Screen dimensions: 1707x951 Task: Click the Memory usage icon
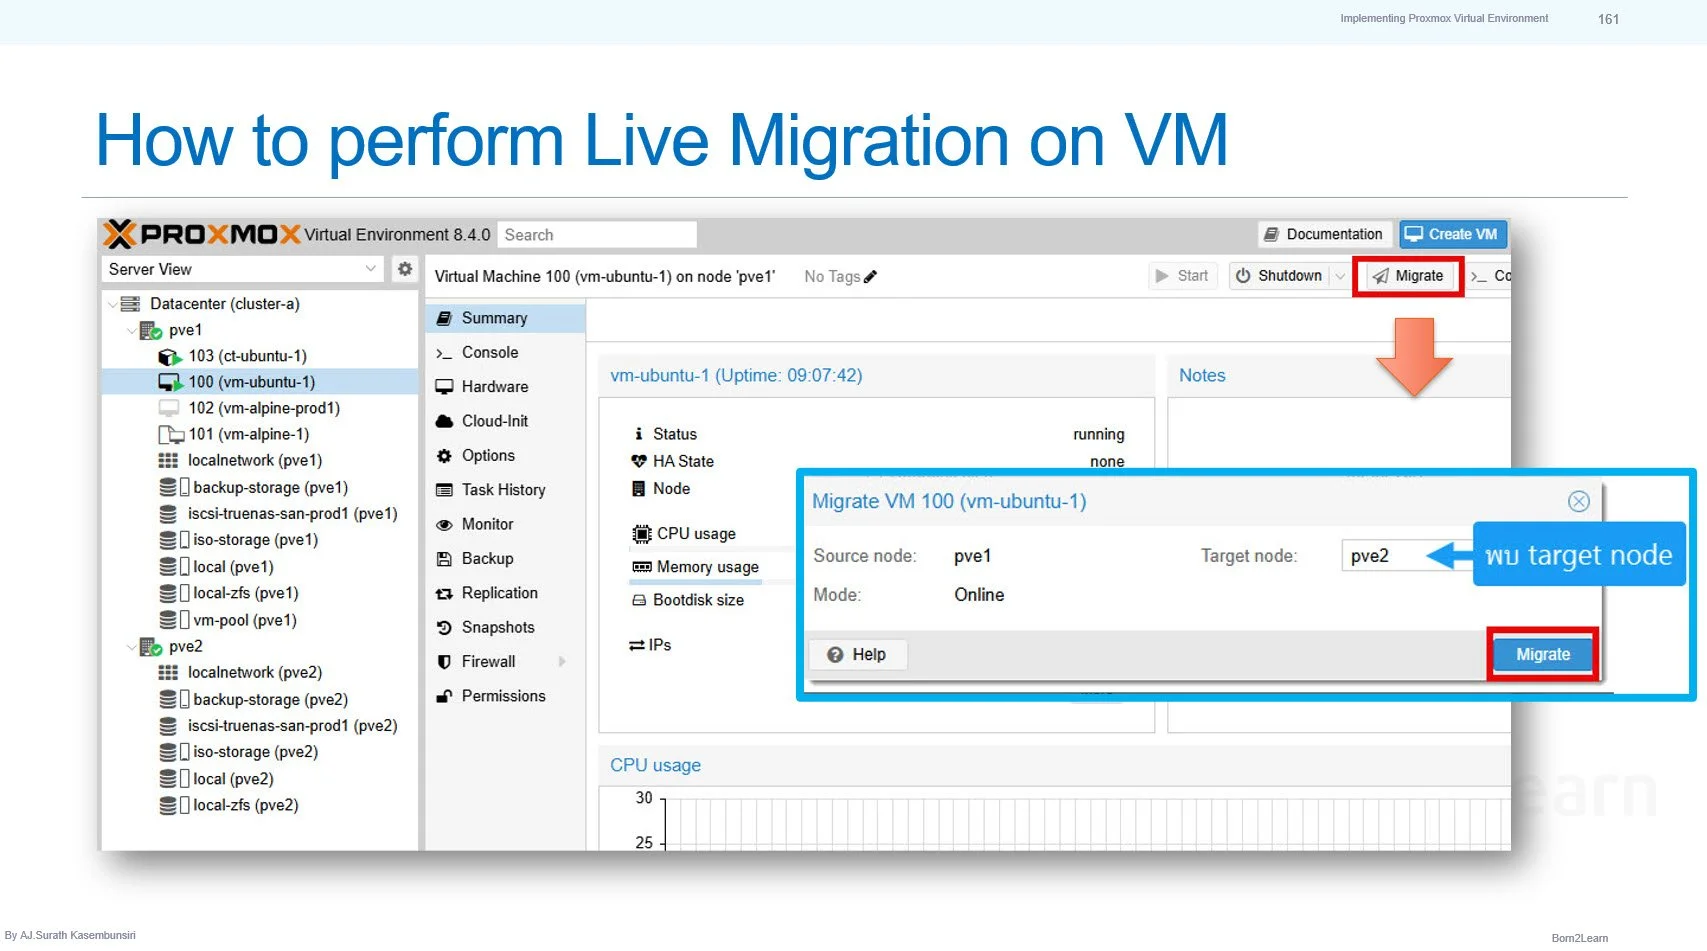[x=642, y=567]
